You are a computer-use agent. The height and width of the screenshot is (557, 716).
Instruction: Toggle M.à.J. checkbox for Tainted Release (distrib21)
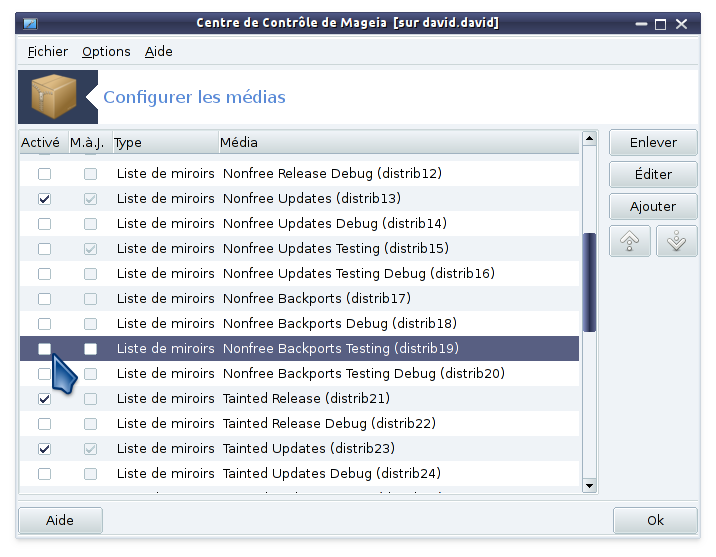90,399
